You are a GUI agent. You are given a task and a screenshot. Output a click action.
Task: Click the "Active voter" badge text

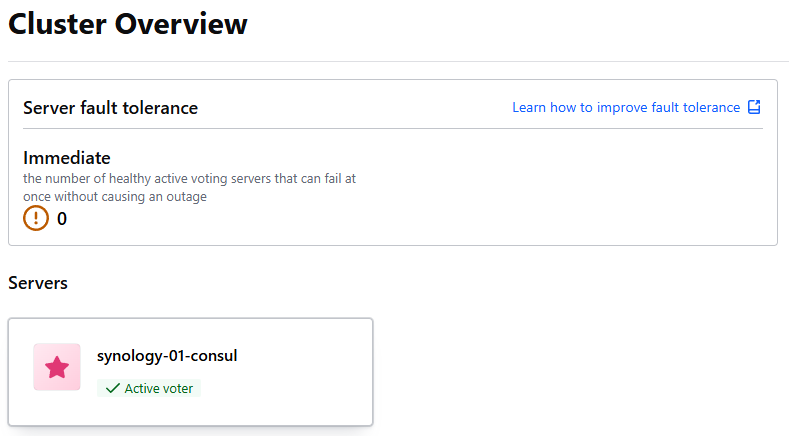click(158, 388)
